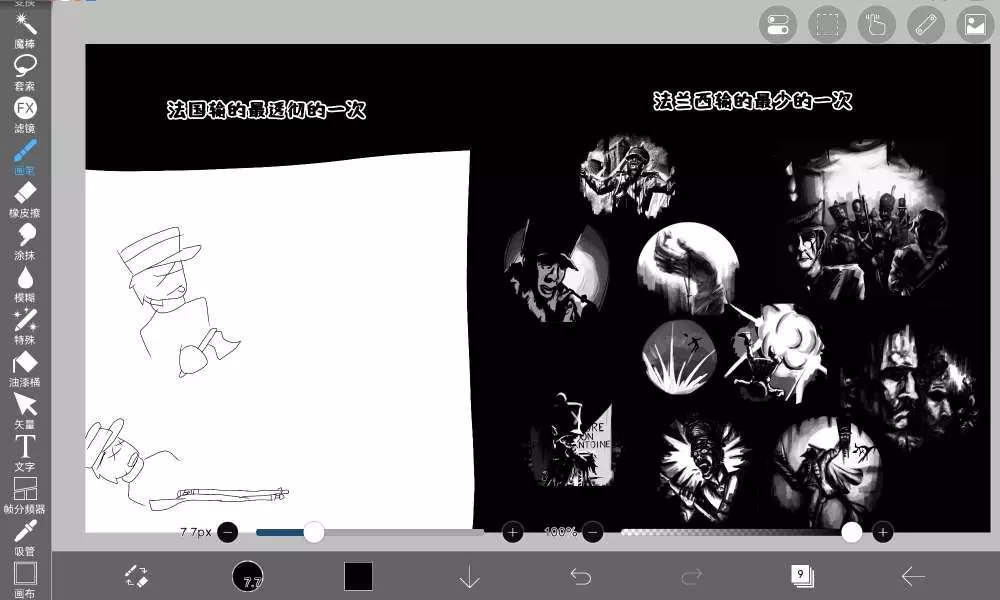Select the Paint Bucket (油漆桶) tool
The width and height of the screenshot is (1000, 600).
tap(25, 369)
